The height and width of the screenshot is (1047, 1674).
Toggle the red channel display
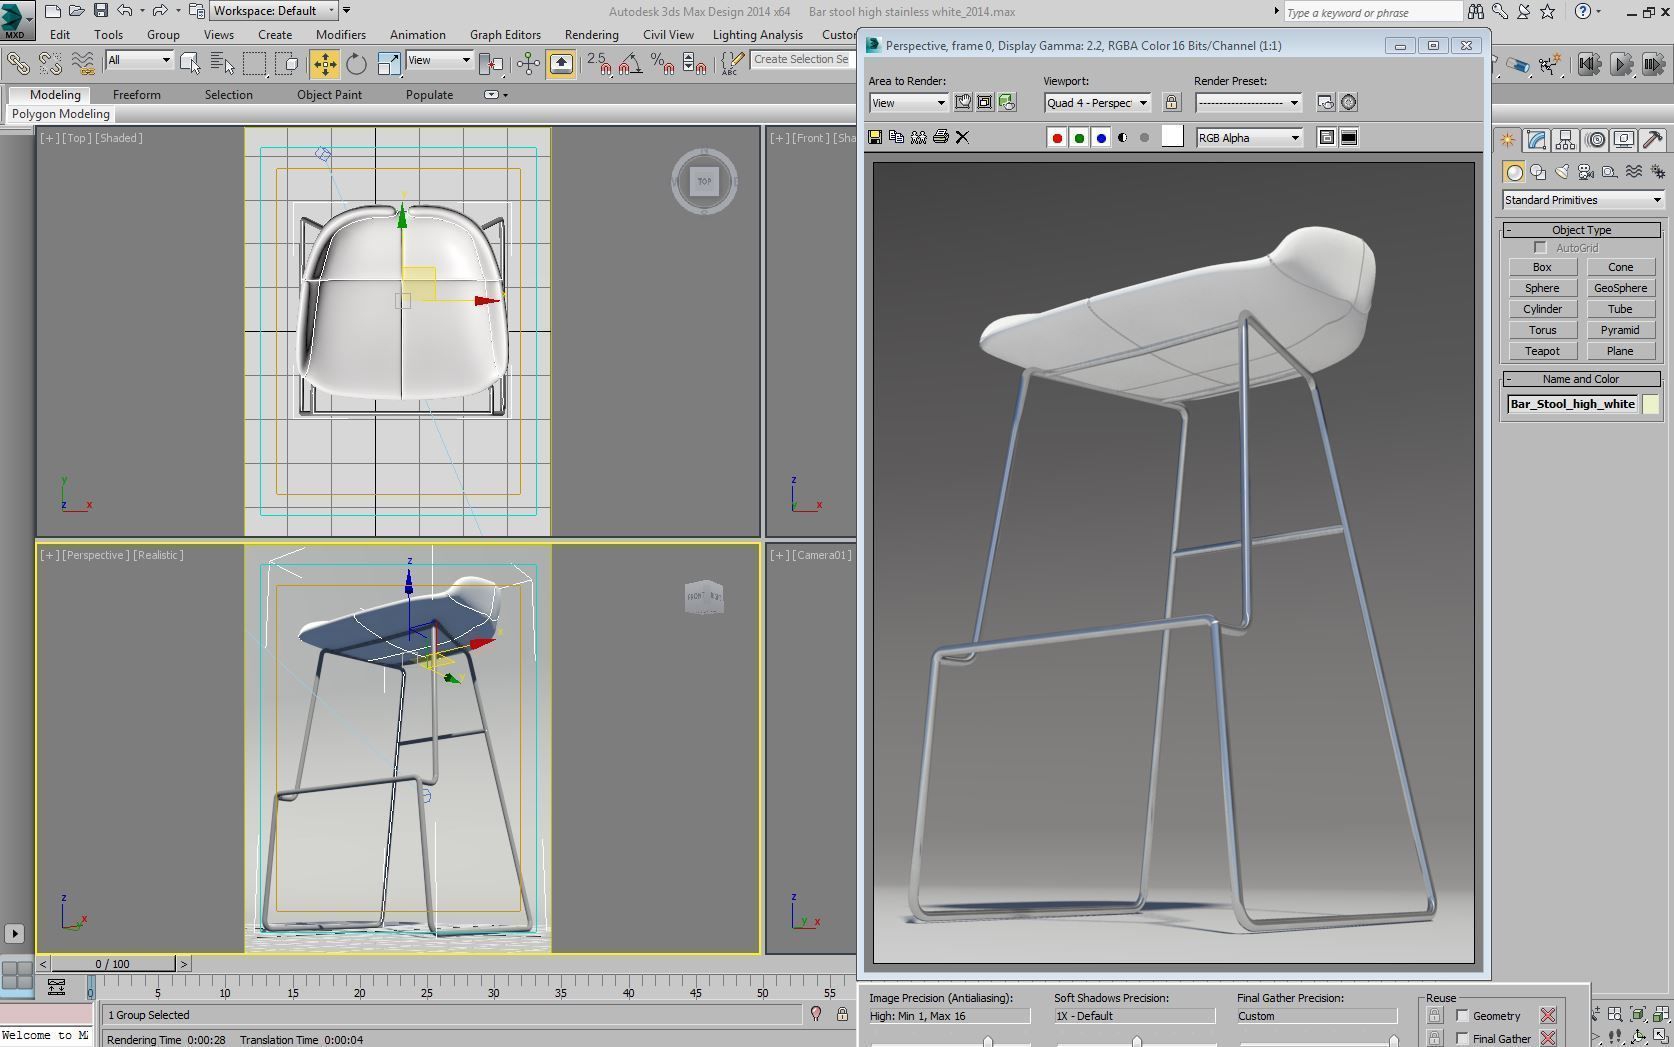1057,138
